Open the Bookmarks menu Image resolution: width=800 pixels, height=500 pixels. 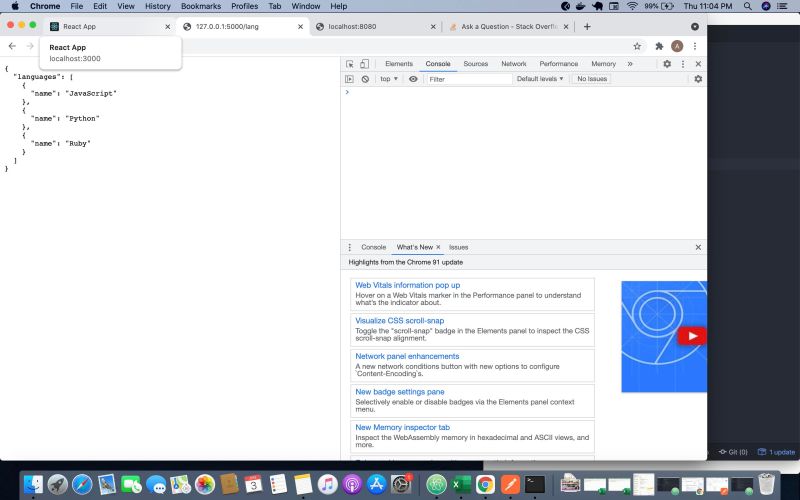pos(201,6)
